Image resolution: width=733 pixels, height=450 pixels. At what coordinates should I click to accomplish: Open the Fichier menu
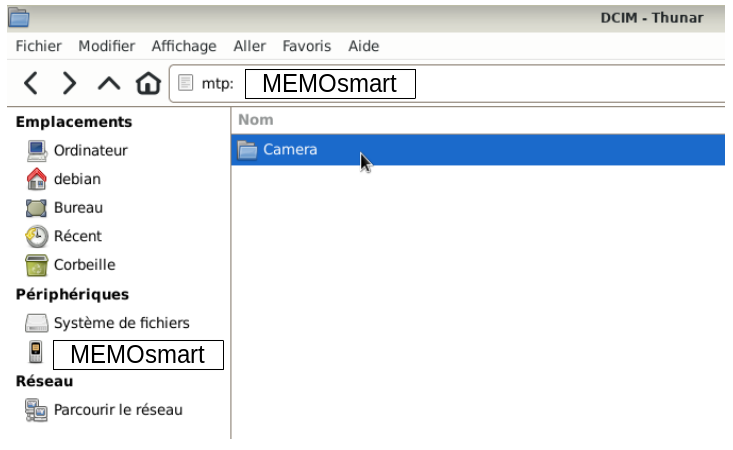point(38,46)
